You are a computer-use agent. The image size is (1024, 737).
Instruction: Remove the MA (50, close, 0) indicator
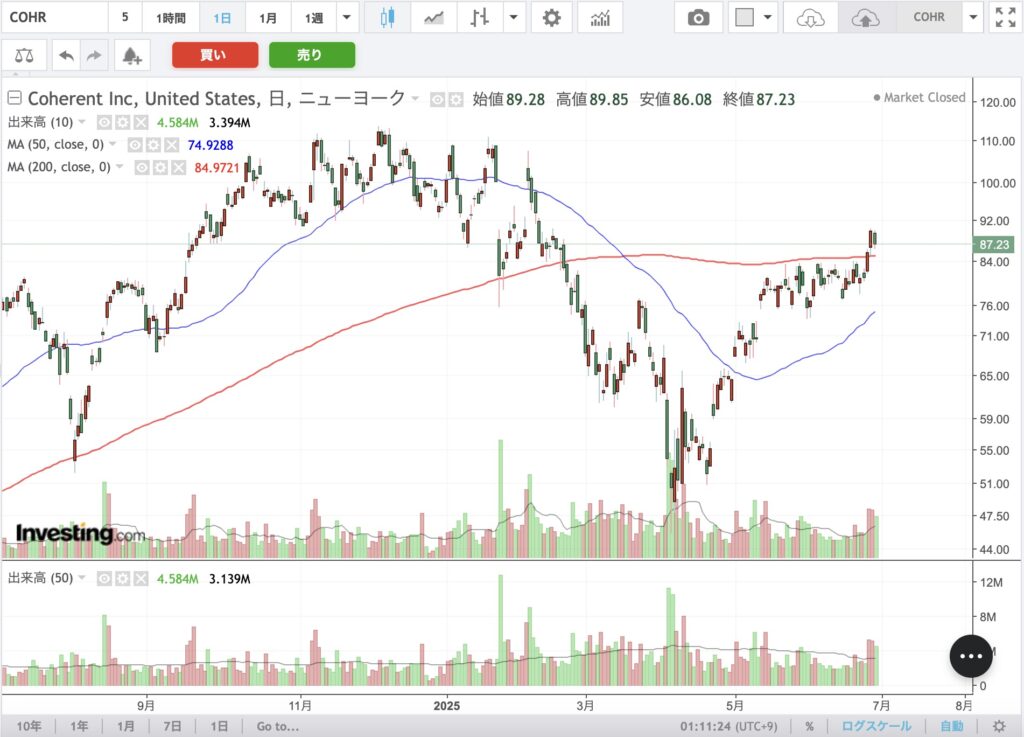coord(171,145)
